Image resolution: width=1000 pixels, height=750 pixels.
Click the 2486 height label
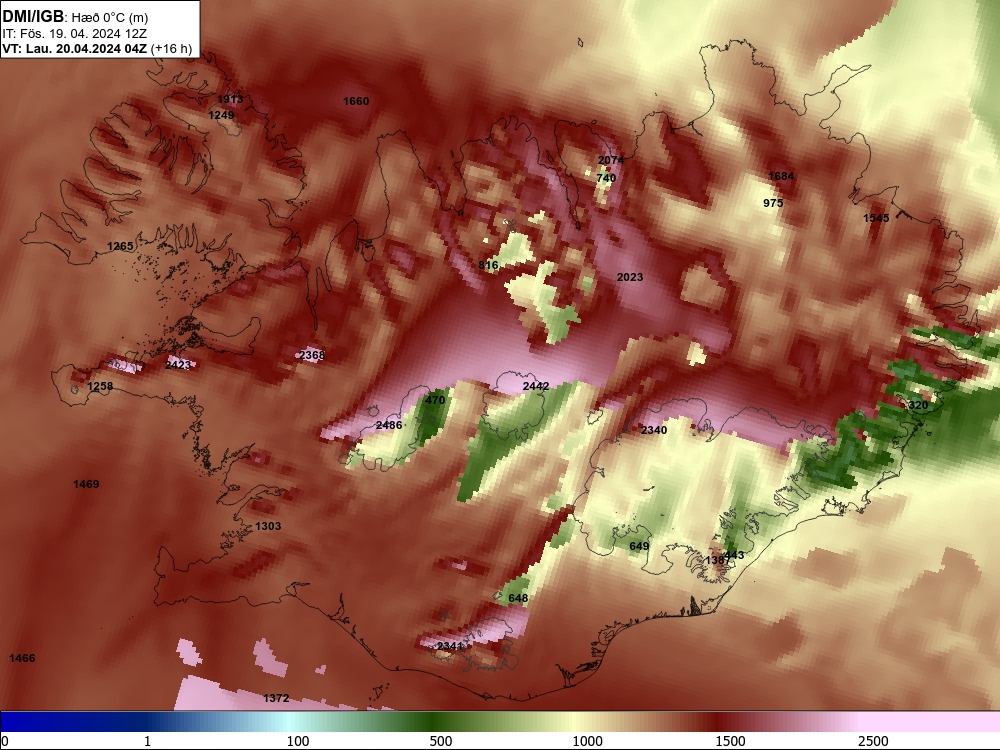[389, 425]
